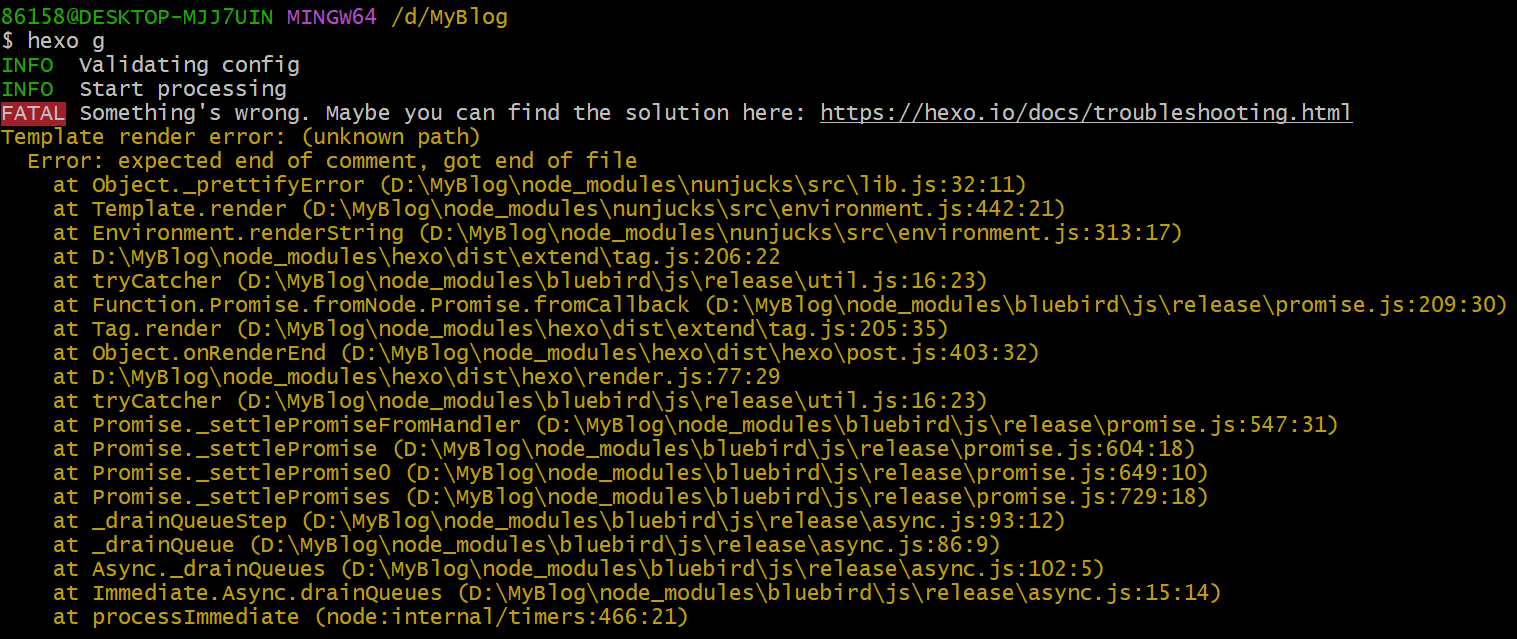Viewport: 1517px width, 639px height.
Task: Click the "Start processing" log message
Action: (x=182, y=89)
